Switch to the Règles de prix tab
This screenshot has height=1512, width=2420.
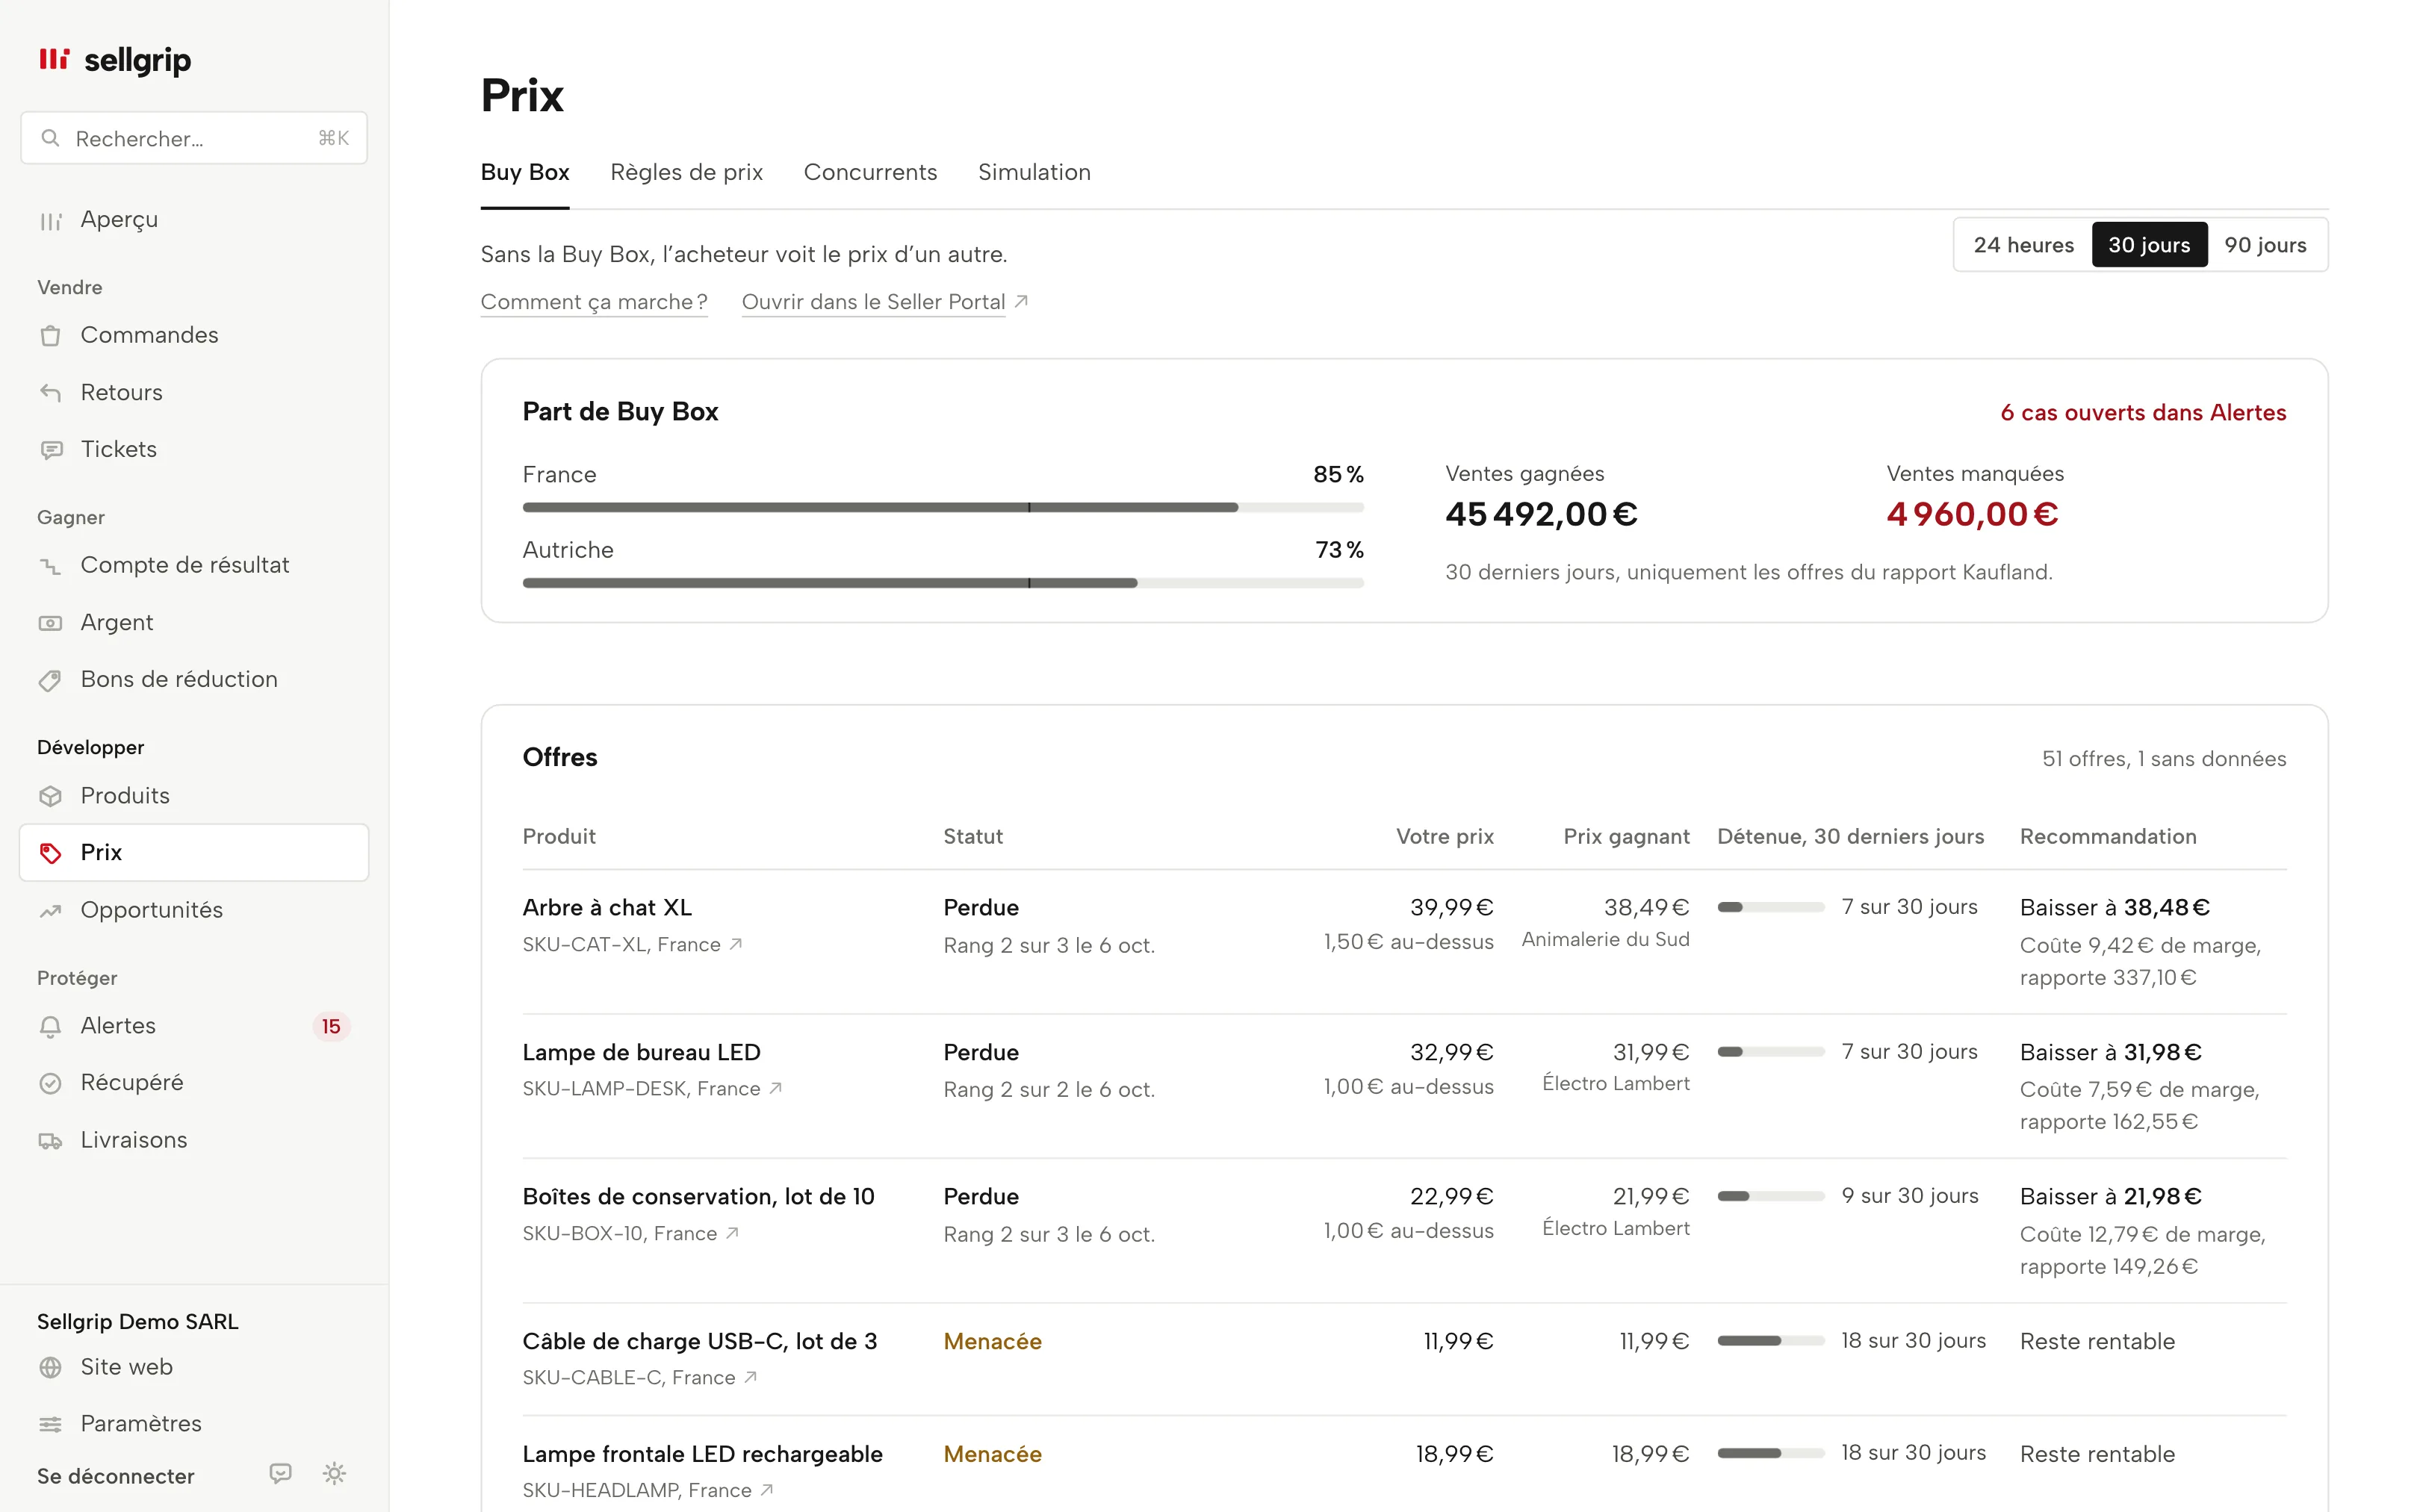pos(687,172)
